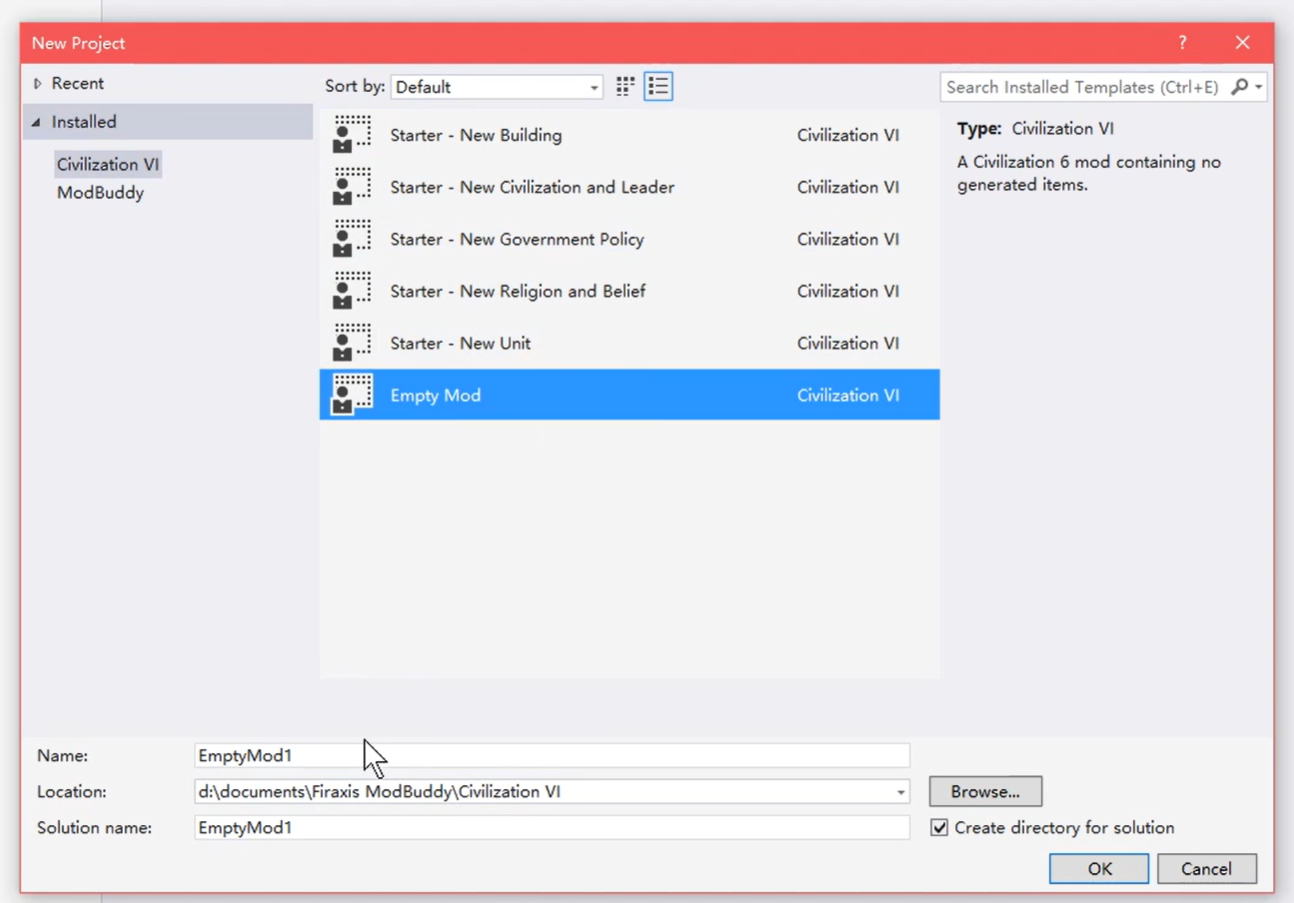This screenshot has width=1294, height=903.
Task: Click the Solution name field
Action: 552,828
